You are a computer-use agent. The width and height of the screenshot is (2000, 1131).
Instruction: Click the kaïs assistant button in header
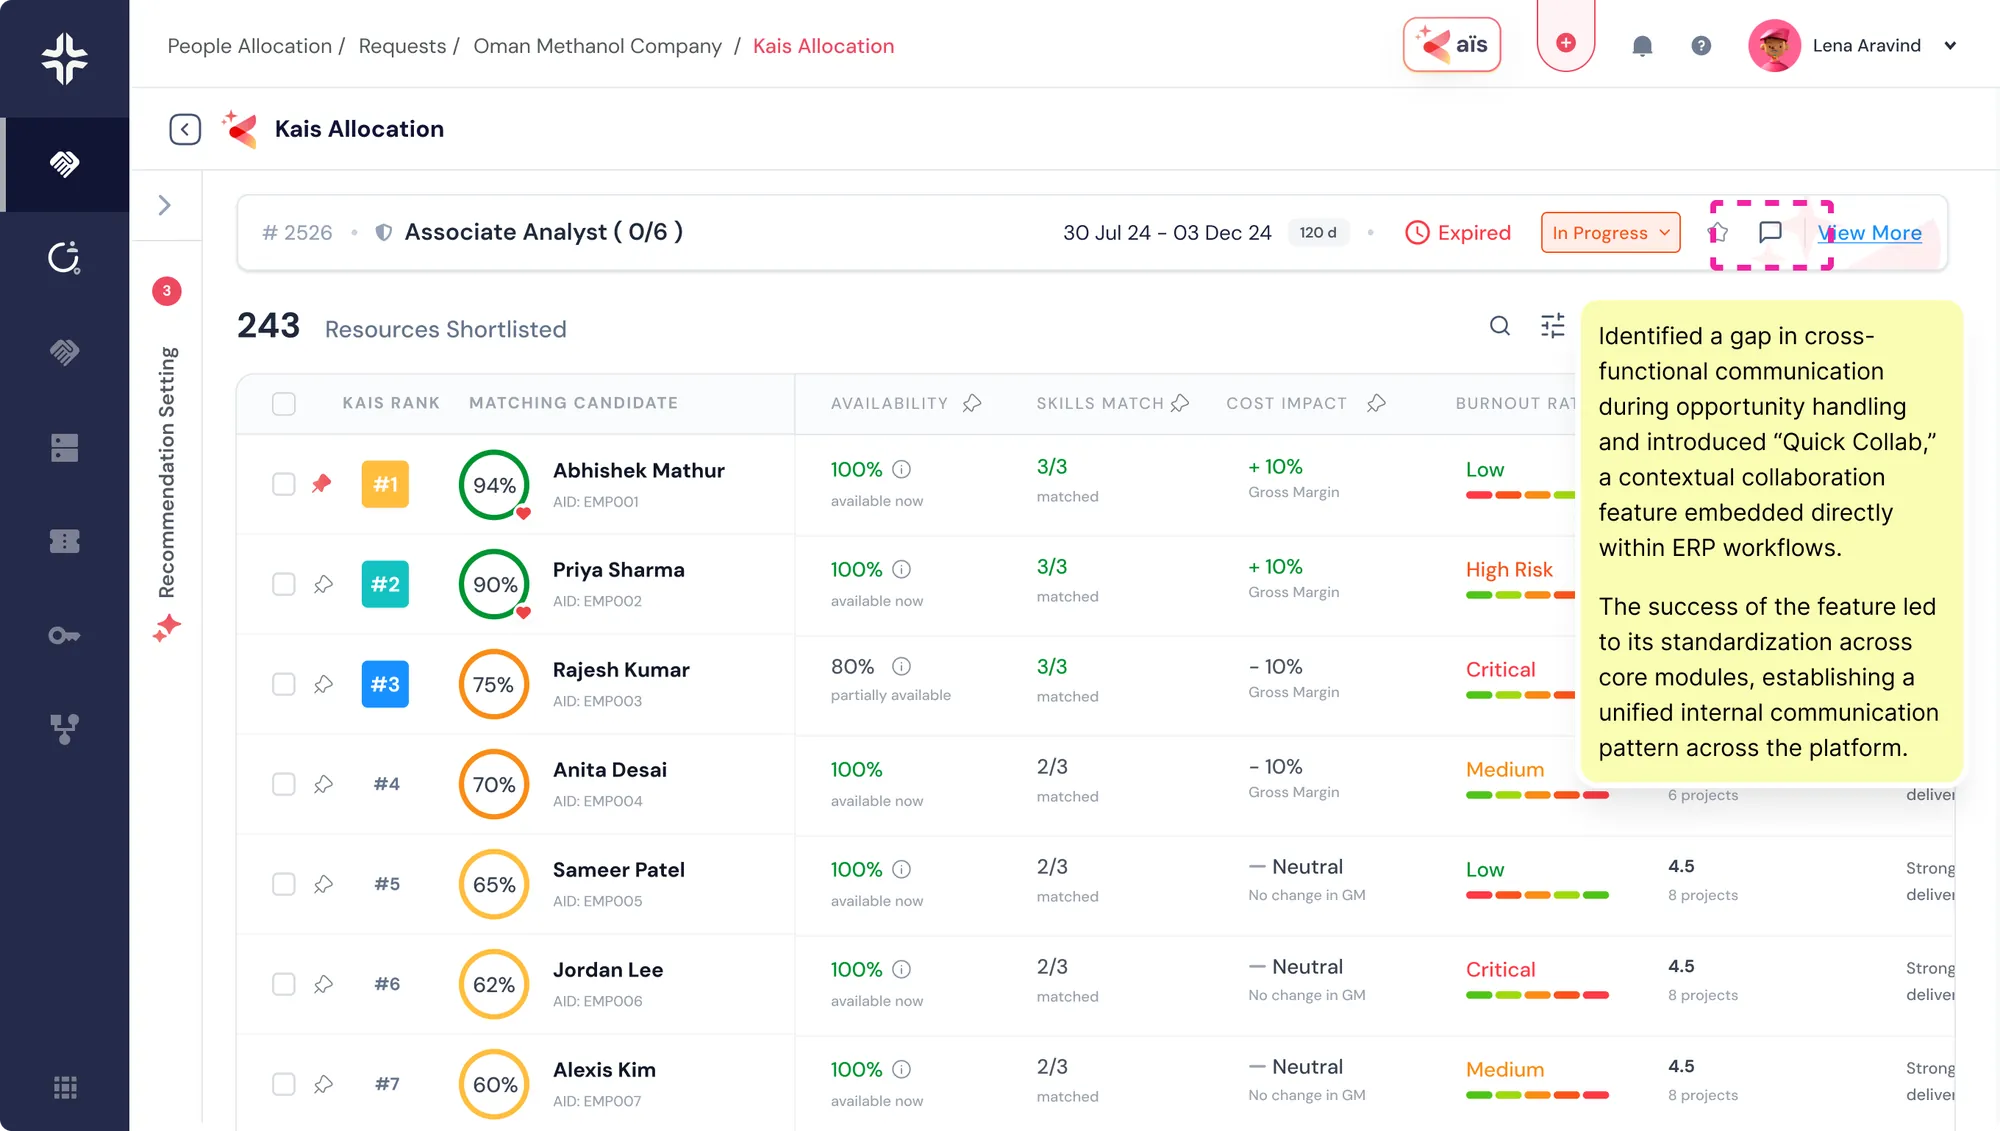(x=1451, y=45)
